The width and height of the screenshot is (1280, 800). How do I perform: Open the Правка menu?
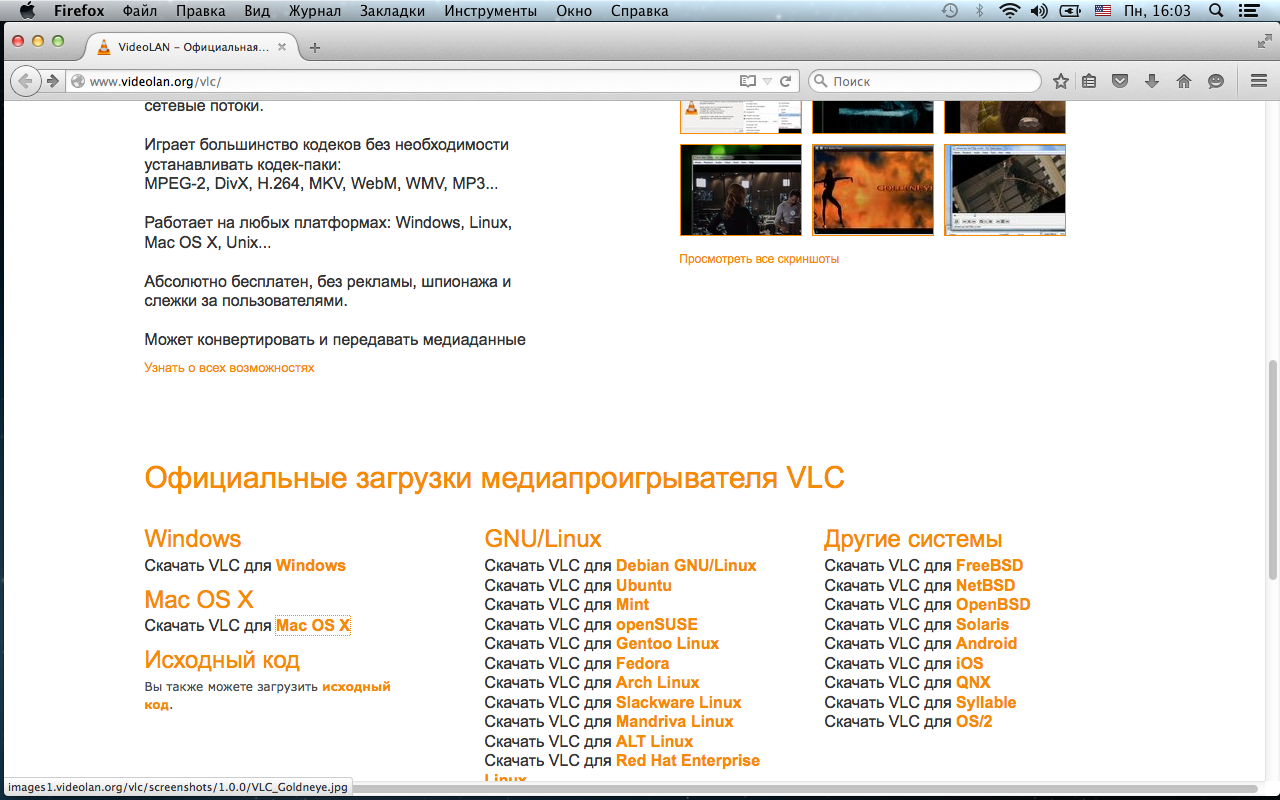pyautogui.click(x=200, y=11)
